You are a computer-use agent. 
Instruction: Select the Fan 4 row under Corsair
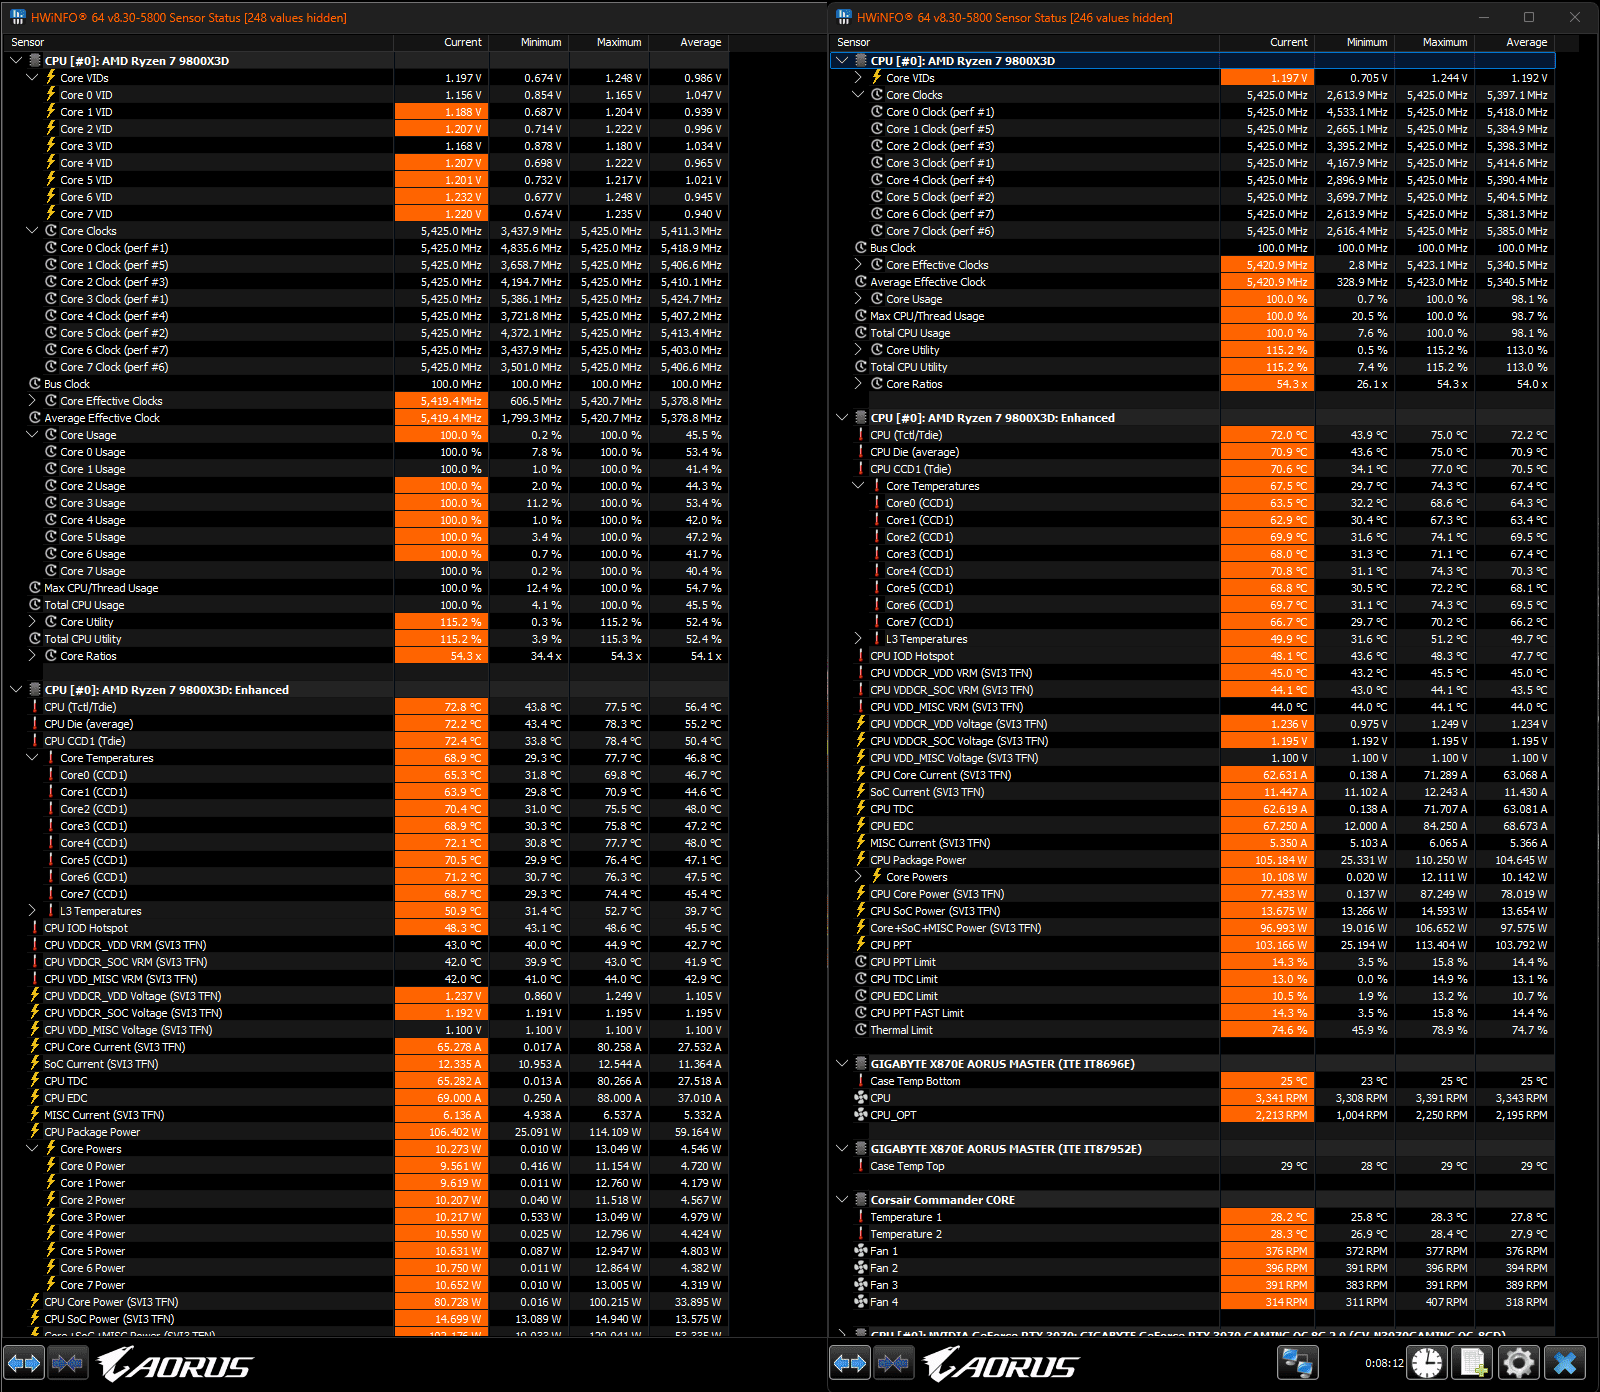point(1193,1302)
